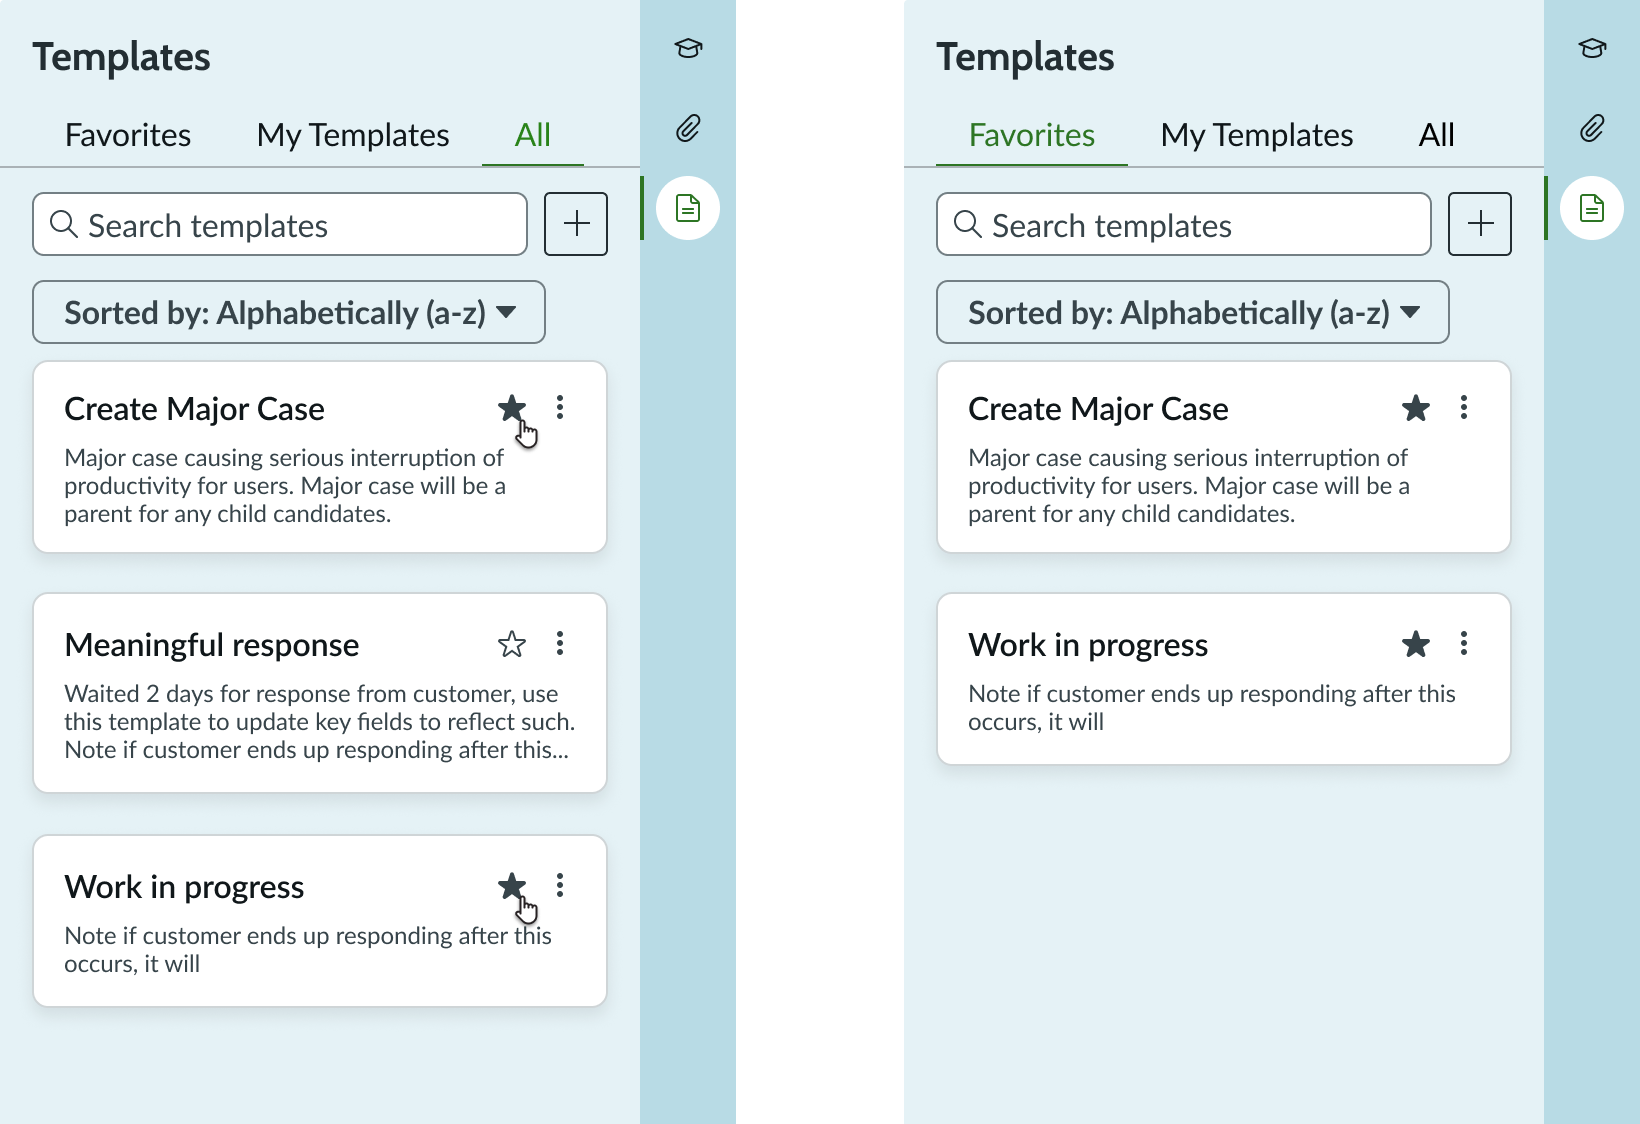This screenshot has width=1640, height=1124.
Task: Open Favorites tab in left panel
Action: (128, 135)
